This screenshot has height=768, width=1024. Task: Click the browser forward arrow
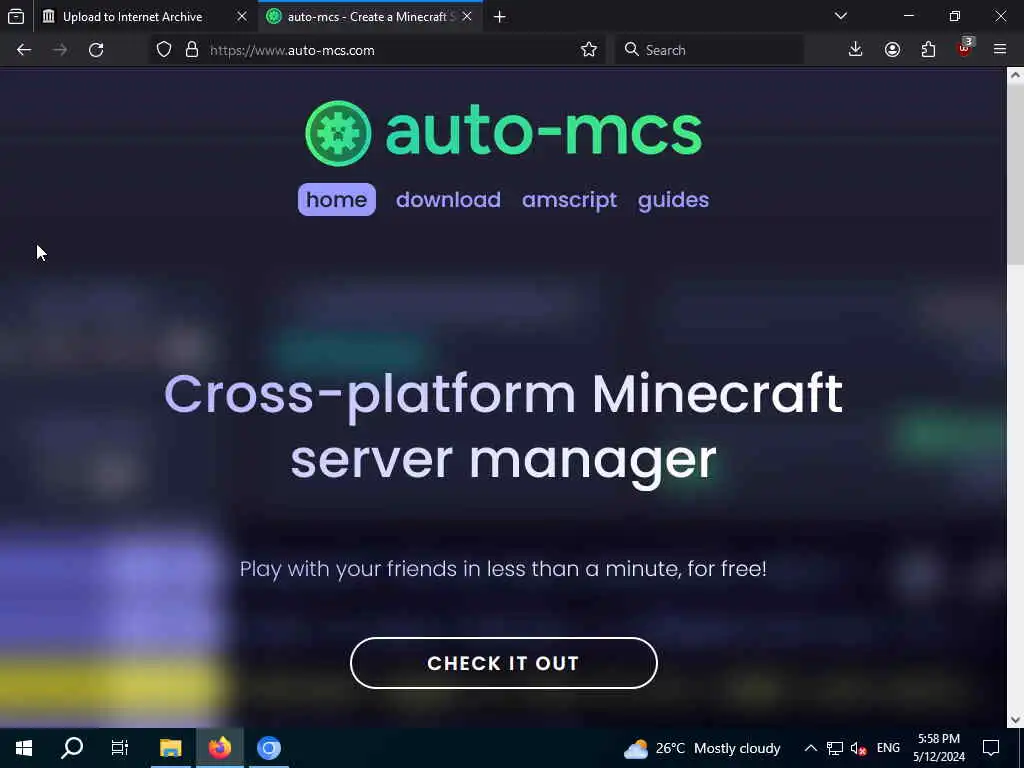60,50
